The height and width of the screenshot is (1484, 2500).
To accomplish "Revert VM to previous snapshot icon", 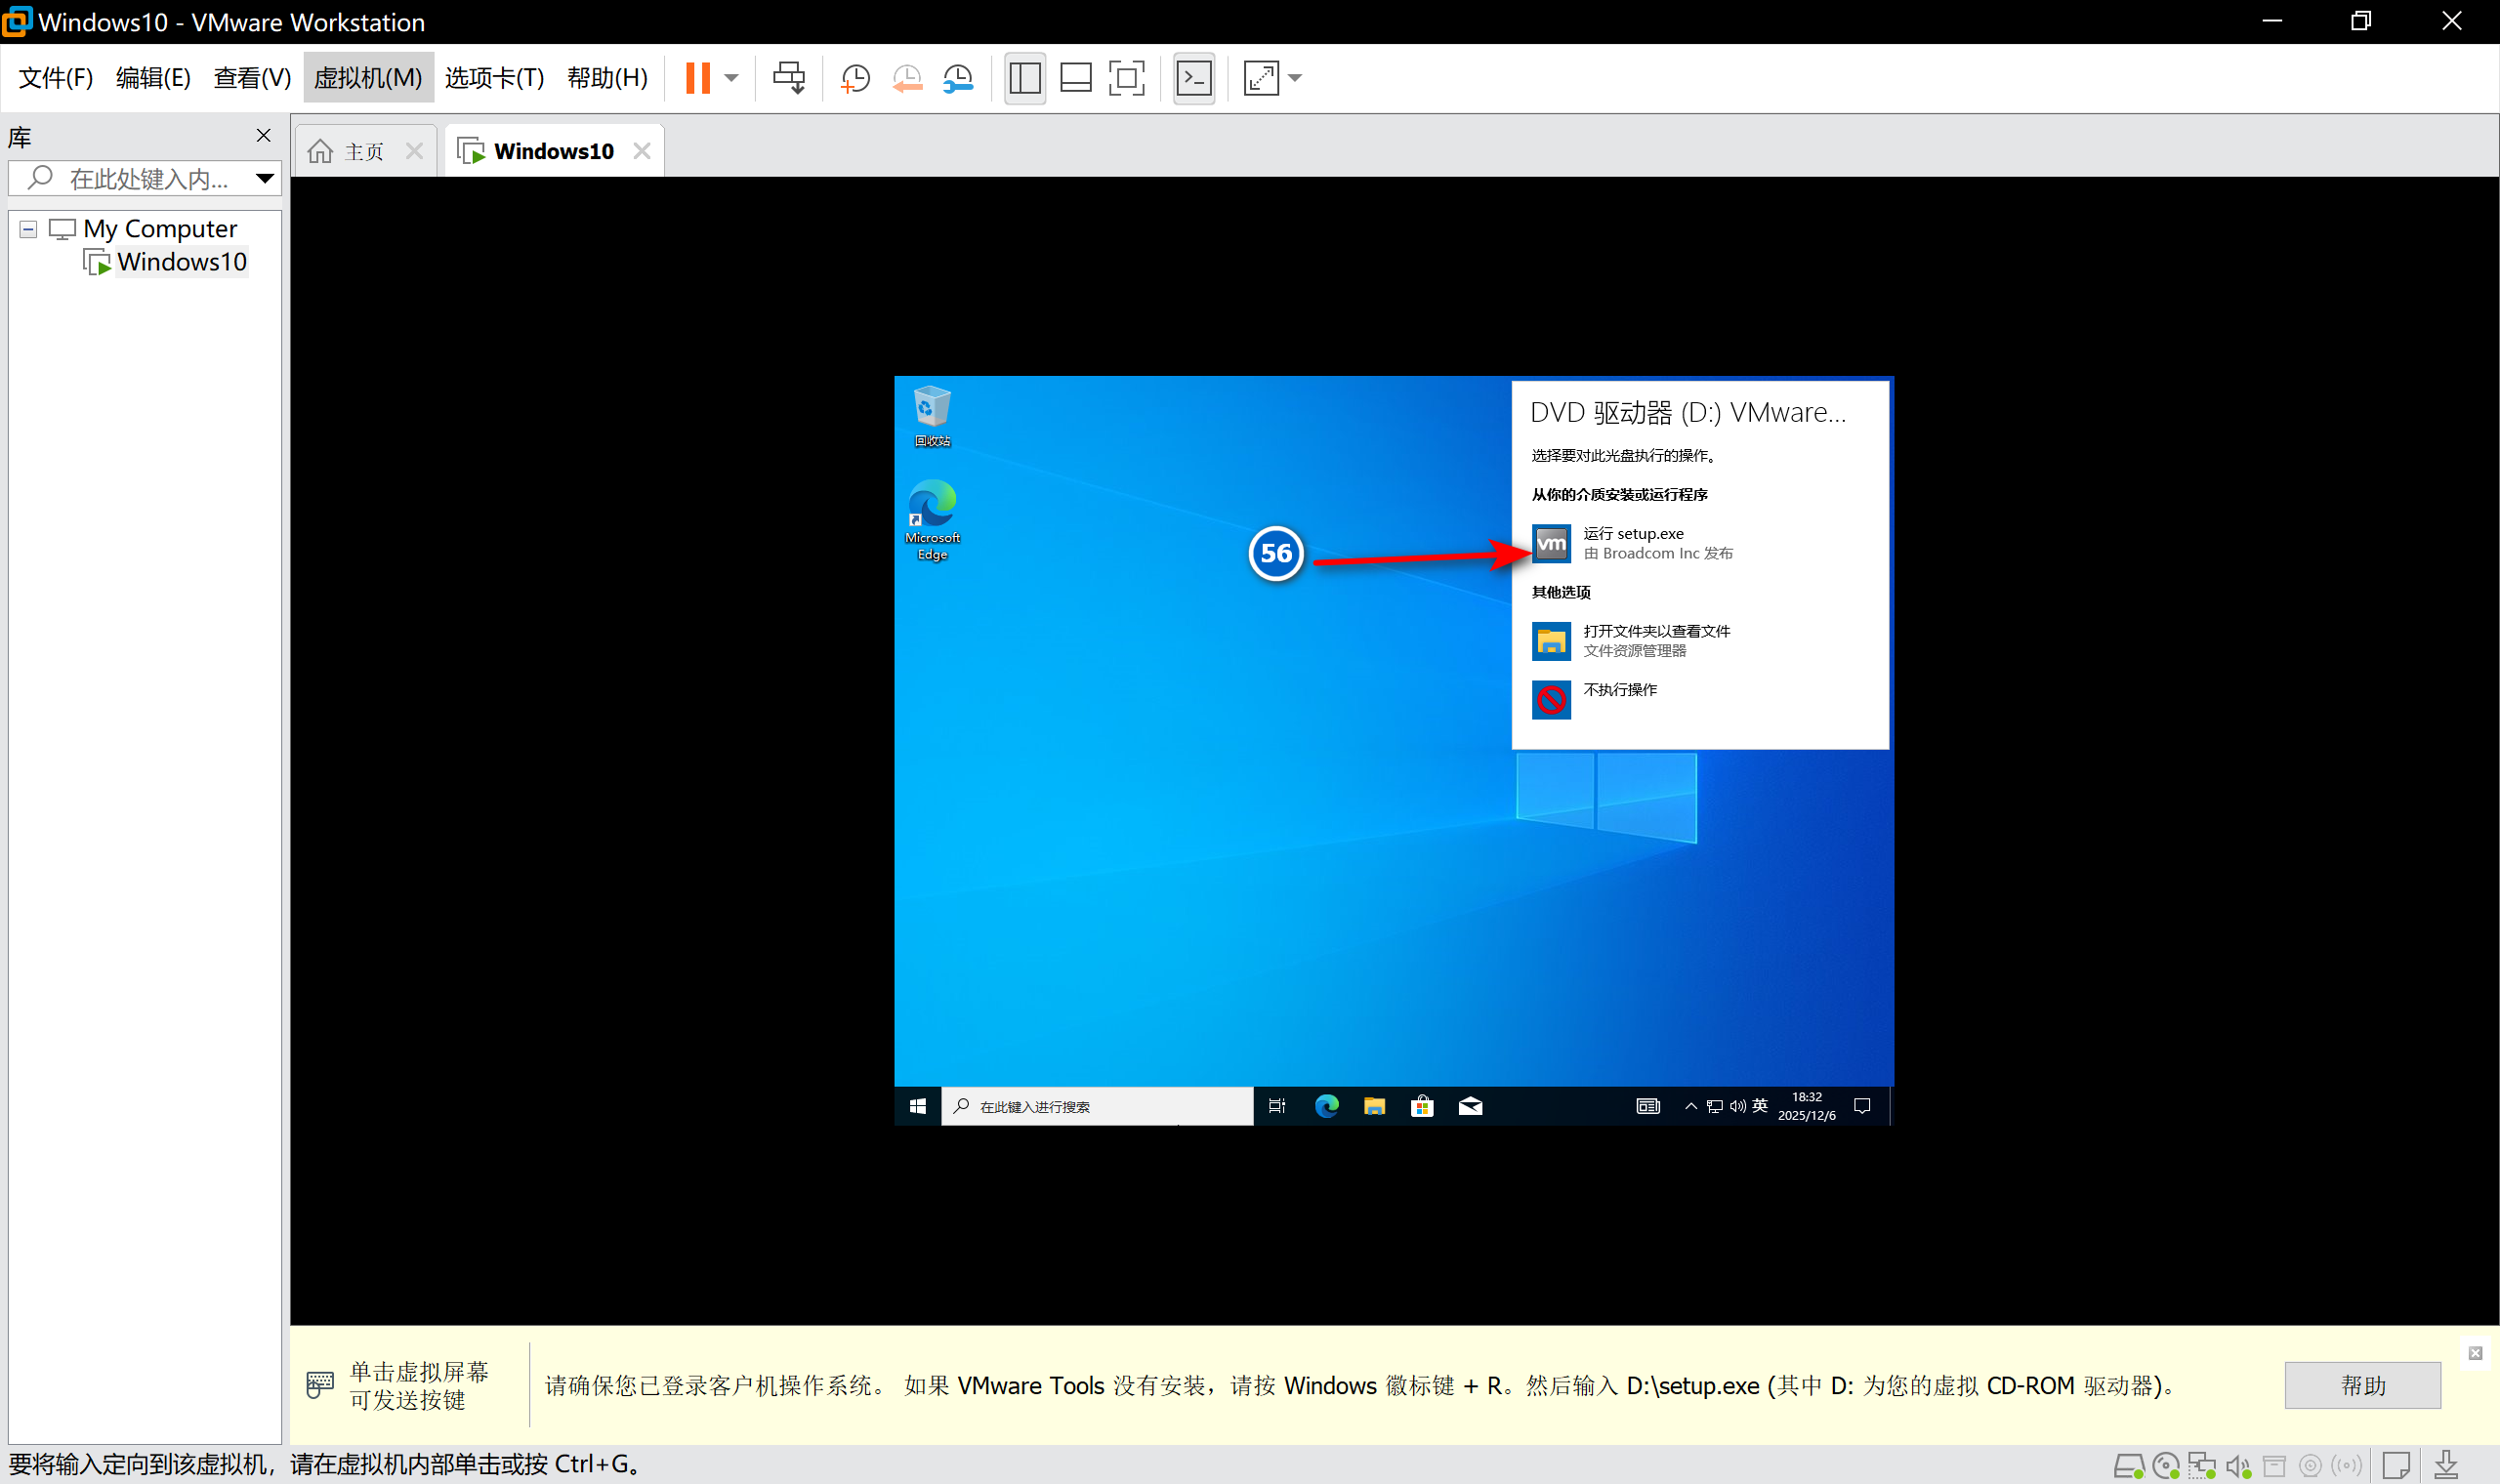I will (907, 78).
